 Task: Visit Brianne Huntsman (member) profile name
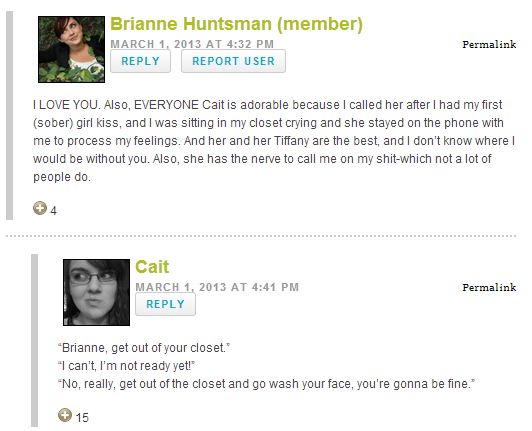coord(236,24)
